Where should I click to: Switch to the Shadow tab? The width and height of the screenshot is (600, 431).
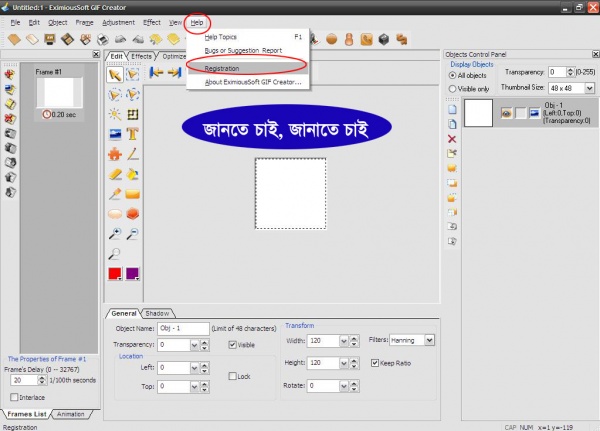point(157,313)
